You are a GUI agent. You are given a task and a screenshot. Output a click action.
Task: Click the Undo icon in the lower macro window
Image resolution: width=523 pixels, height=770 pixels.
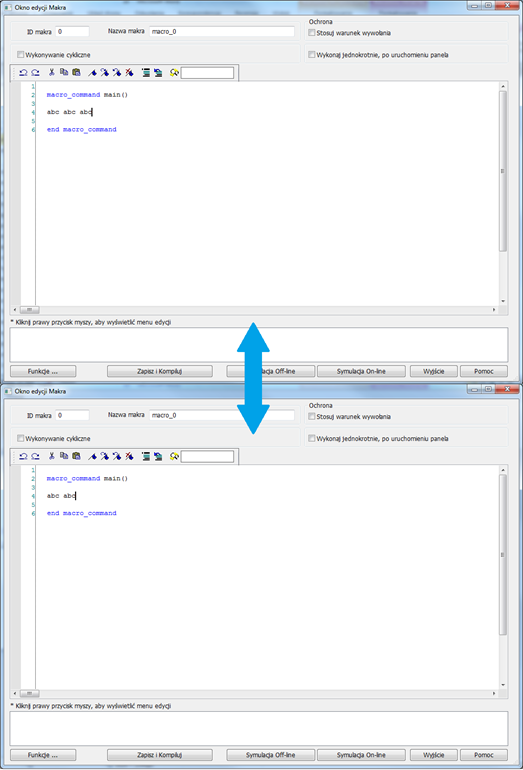click(23, 456)
